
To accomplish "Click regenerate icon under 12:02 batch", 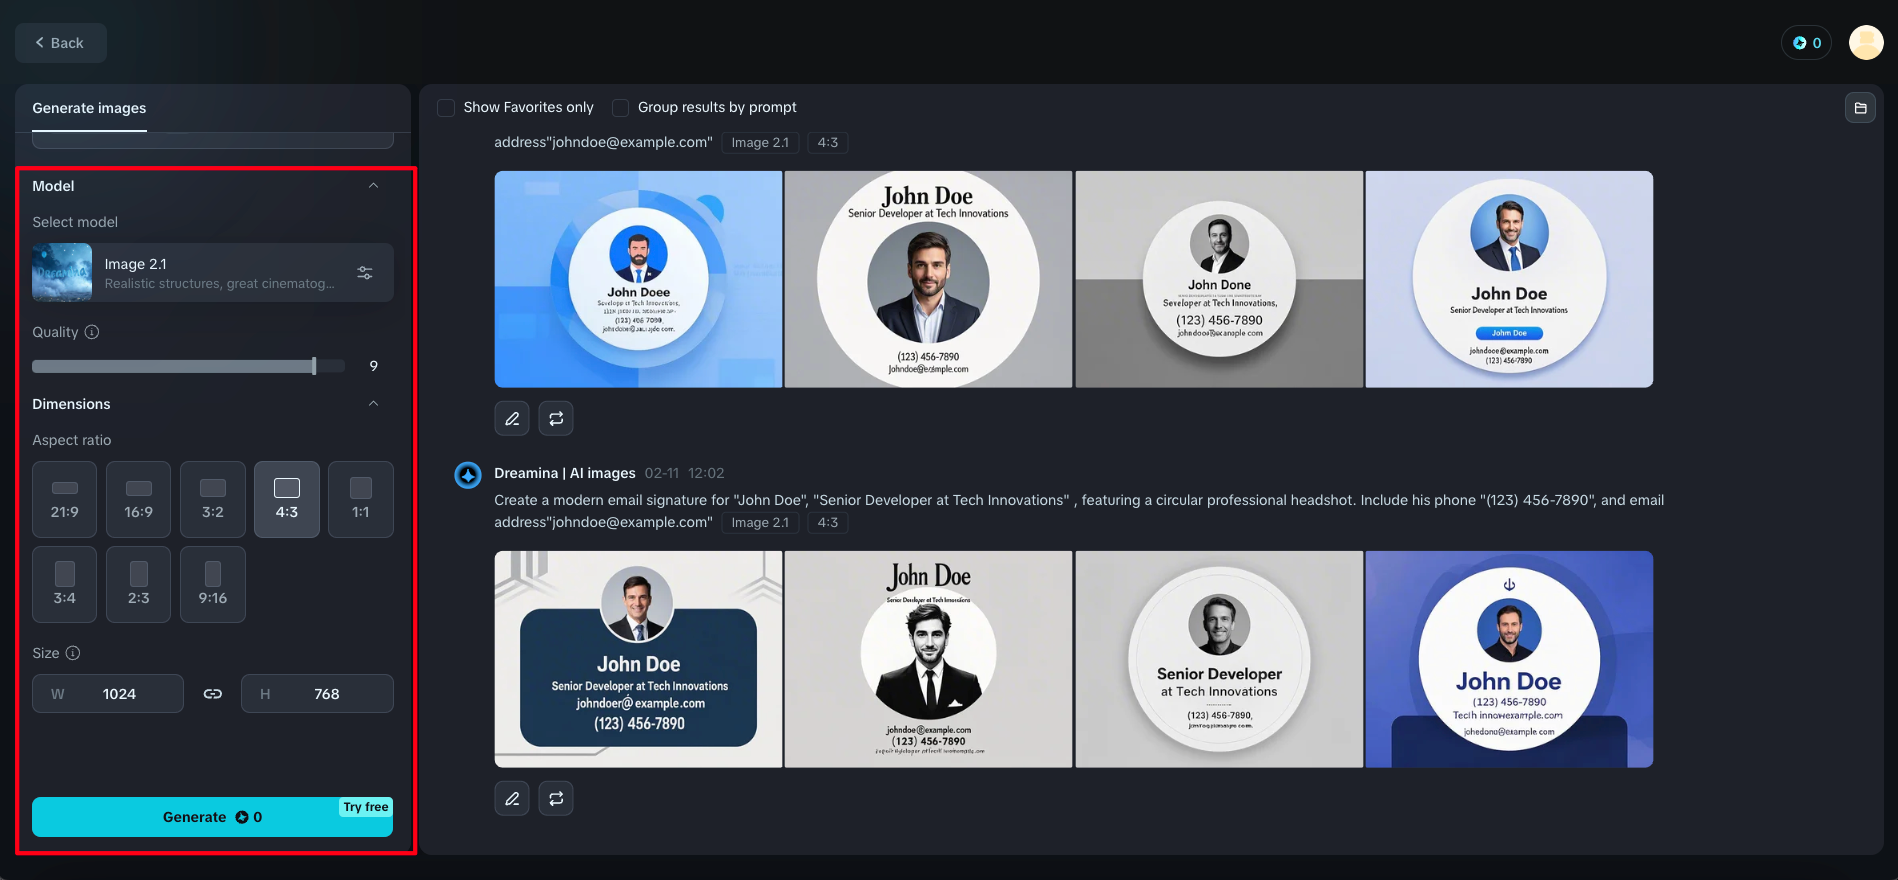I will [x=556, y=799].
